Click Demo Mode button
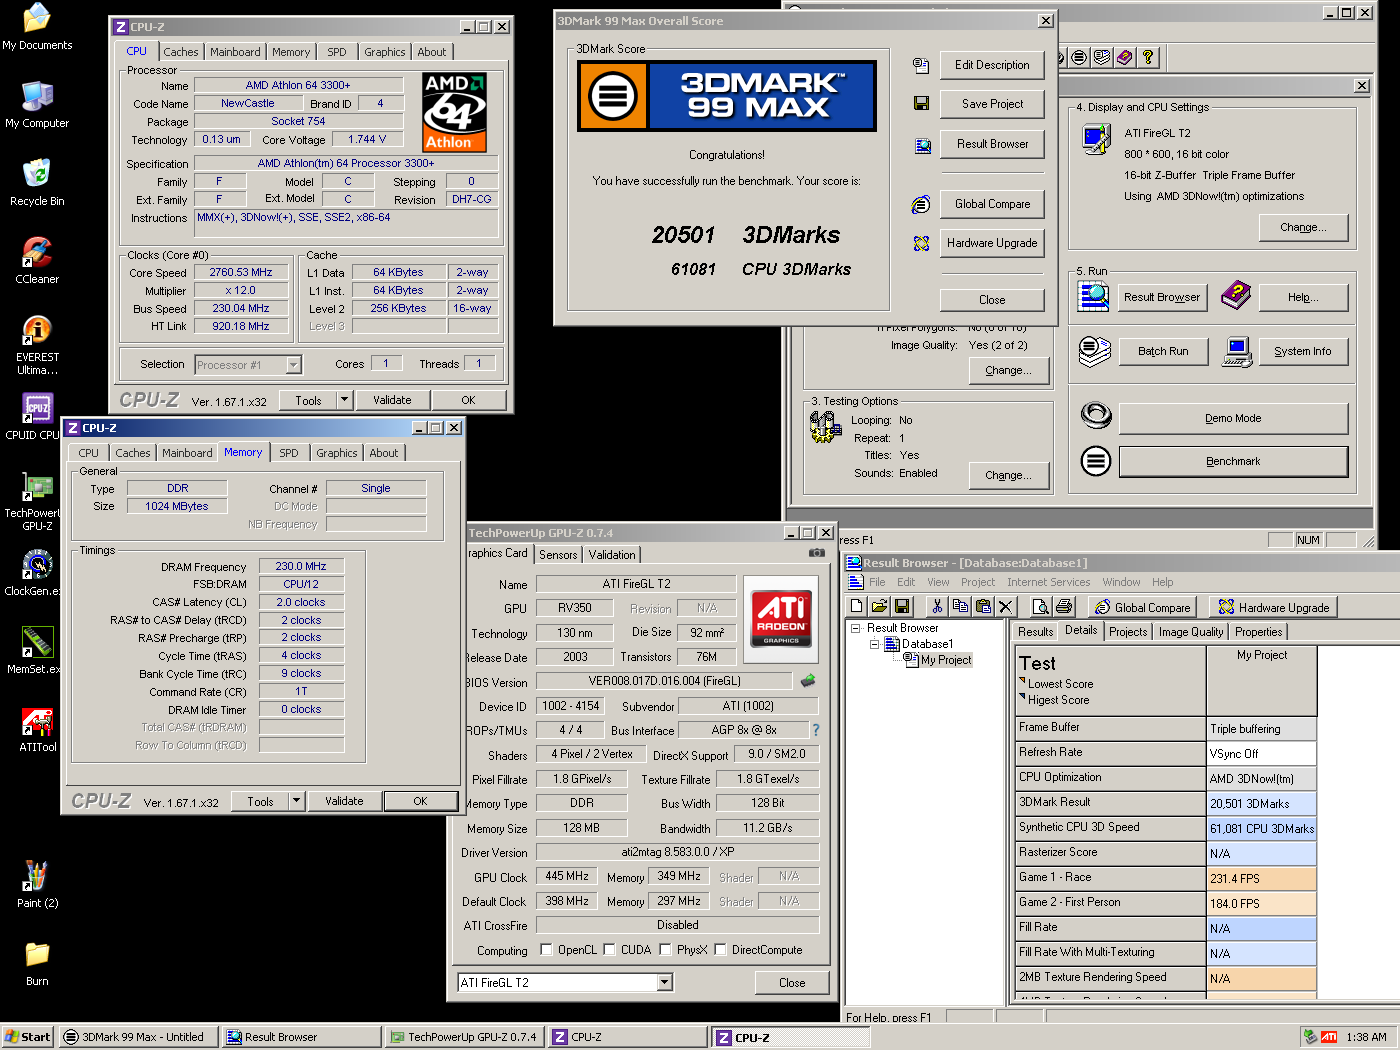The image size is (1400, 1050). pyautogui.click(x=1233, y=418)
